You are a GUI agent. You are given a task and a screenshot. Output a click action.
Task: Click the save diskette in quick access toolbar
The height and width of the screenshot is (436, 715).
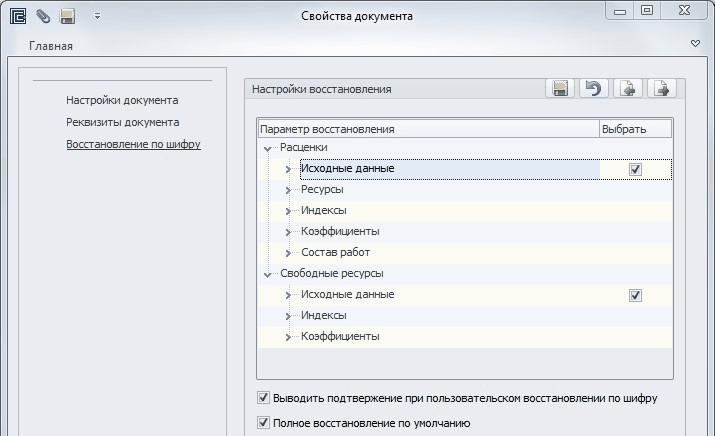(x=68, y=16)
